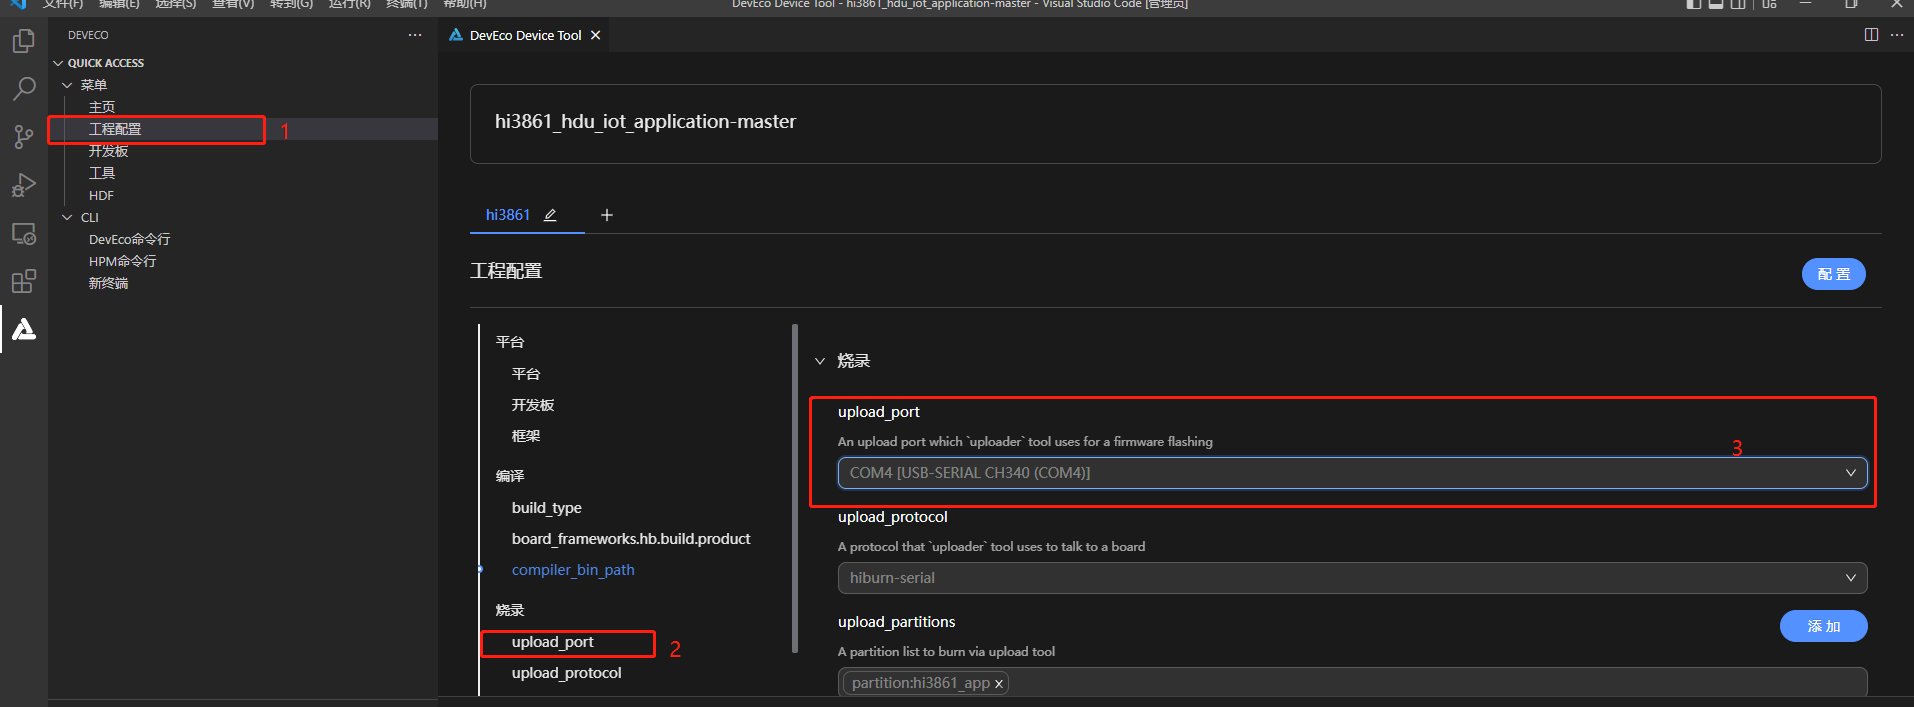Screen dimensions: 1914x707
Task: Click the project title hi3861_hdu_iot_application-master
Action: click(645, 122)
